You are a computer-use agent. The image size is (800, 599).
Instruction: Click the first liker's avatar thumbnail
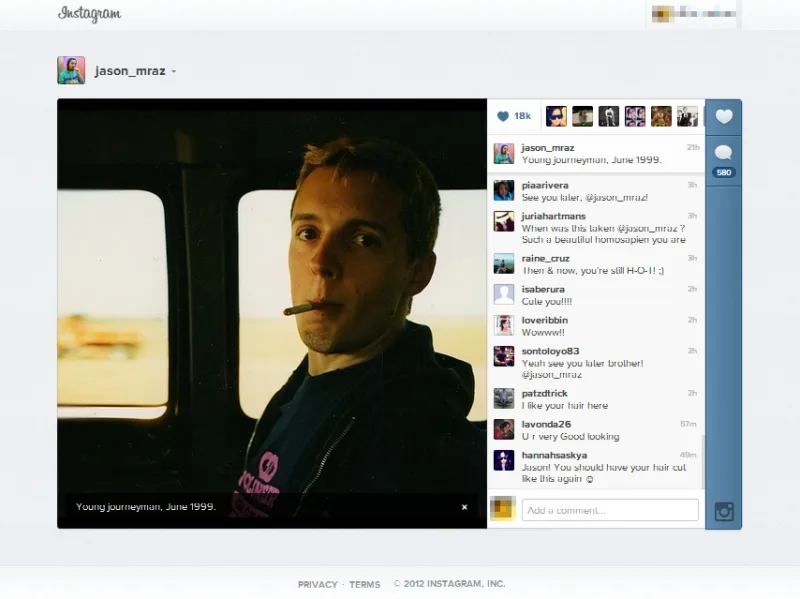pyautogui.click(x=556, y=116)
